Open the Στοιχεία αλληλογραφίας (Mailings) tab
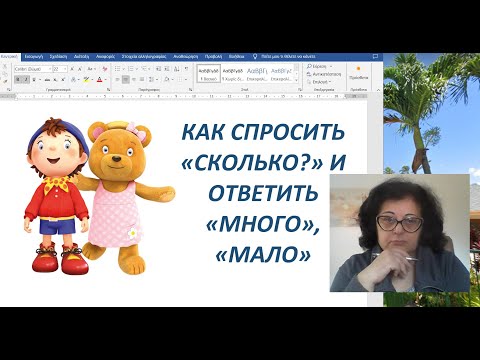 click(144, 57)
